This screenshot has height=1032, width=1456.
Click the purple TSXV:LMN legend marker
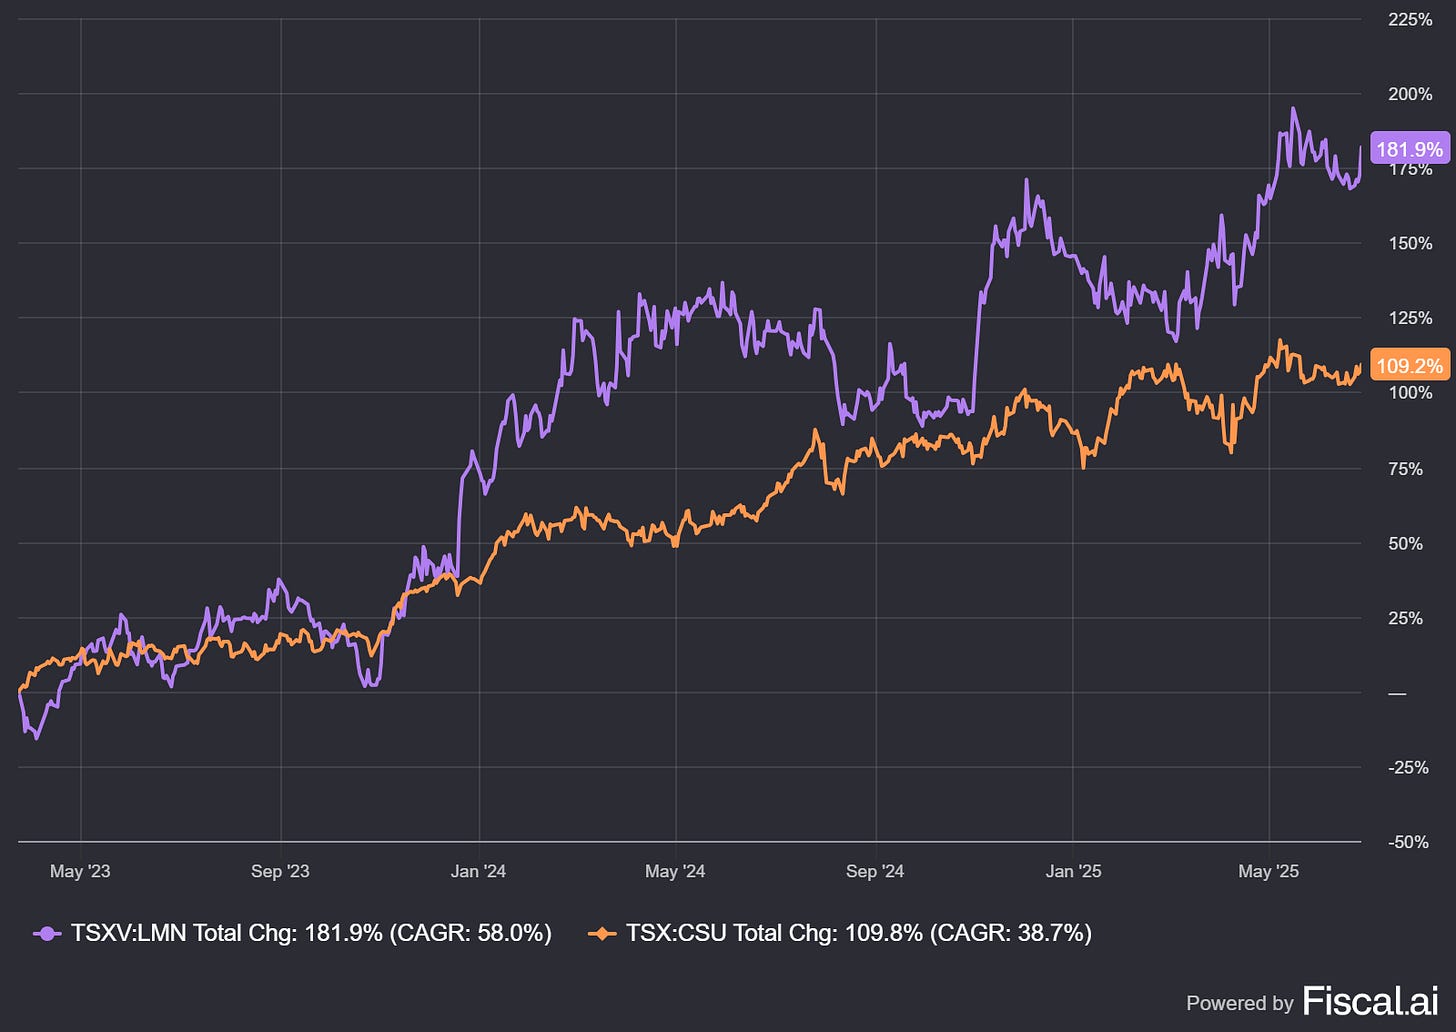coord(48,933)
